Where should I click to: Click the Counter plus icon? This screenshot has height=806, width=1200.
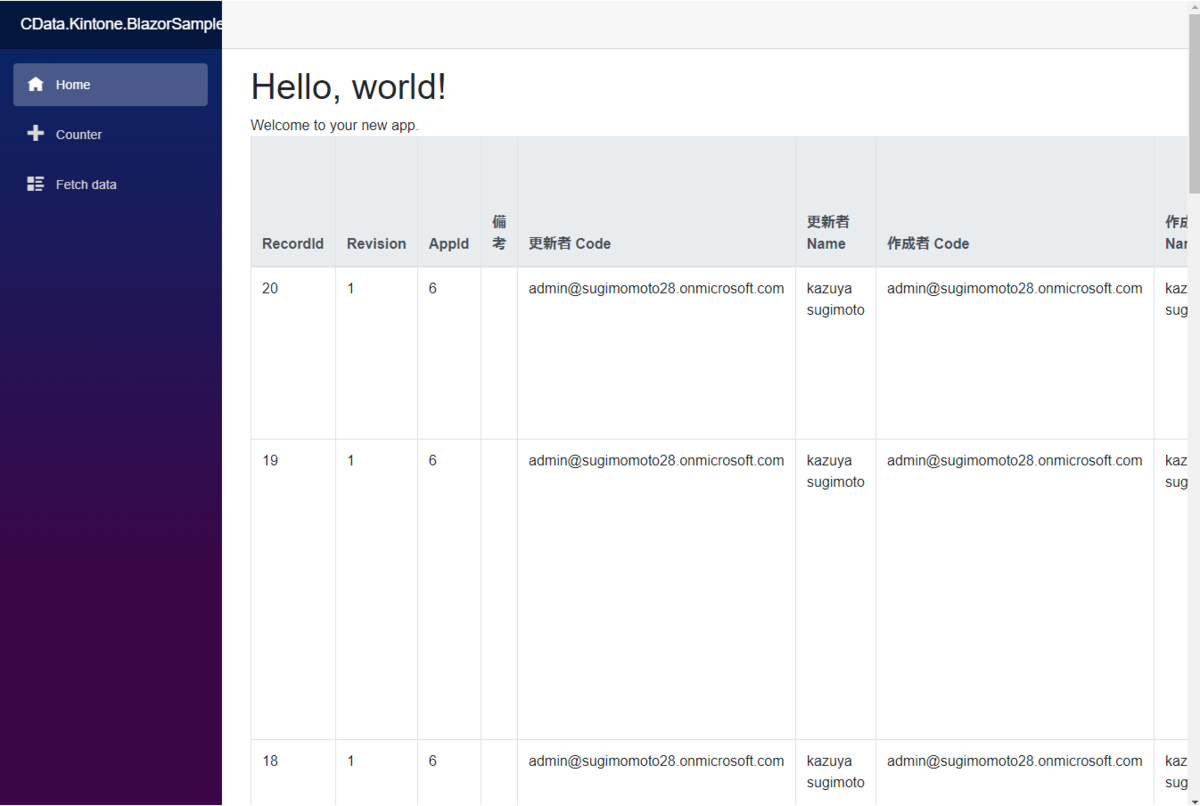click(x=36, y=133)
